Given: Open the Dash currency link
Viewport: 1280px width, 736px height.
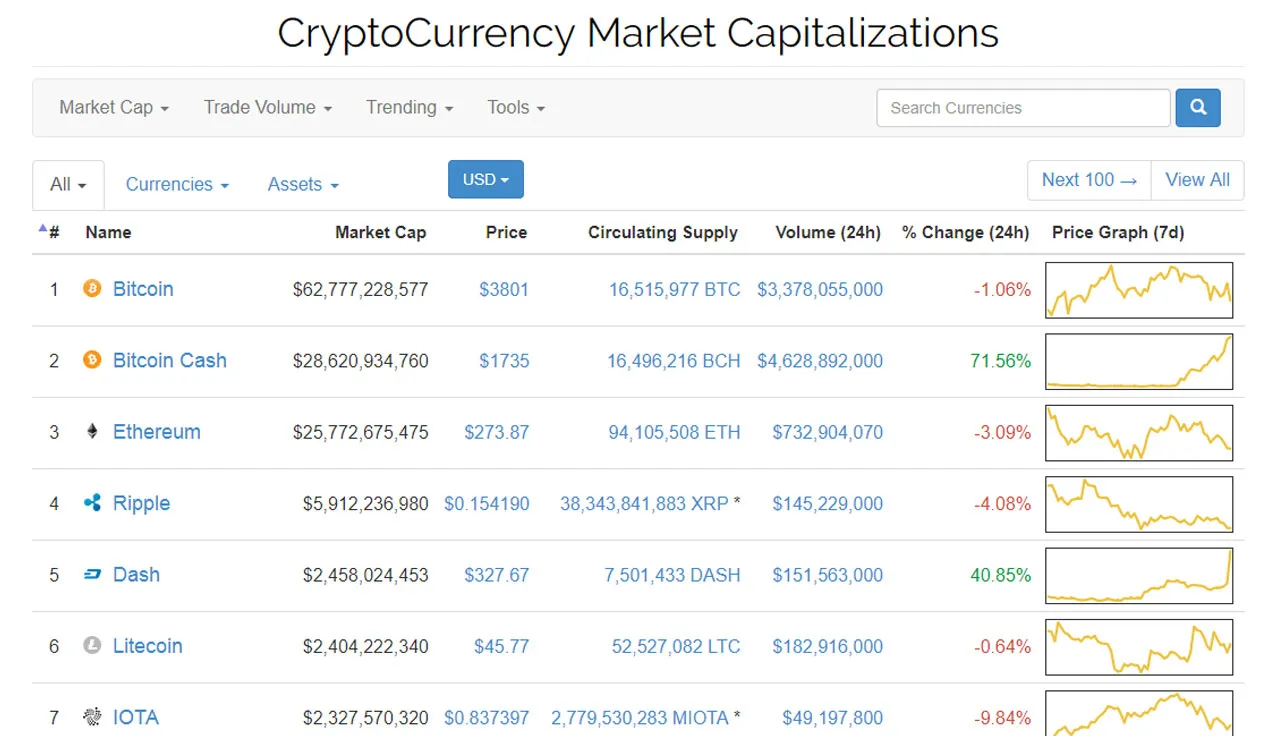Looking at the screenshot, I should click(x=136, y=575).
